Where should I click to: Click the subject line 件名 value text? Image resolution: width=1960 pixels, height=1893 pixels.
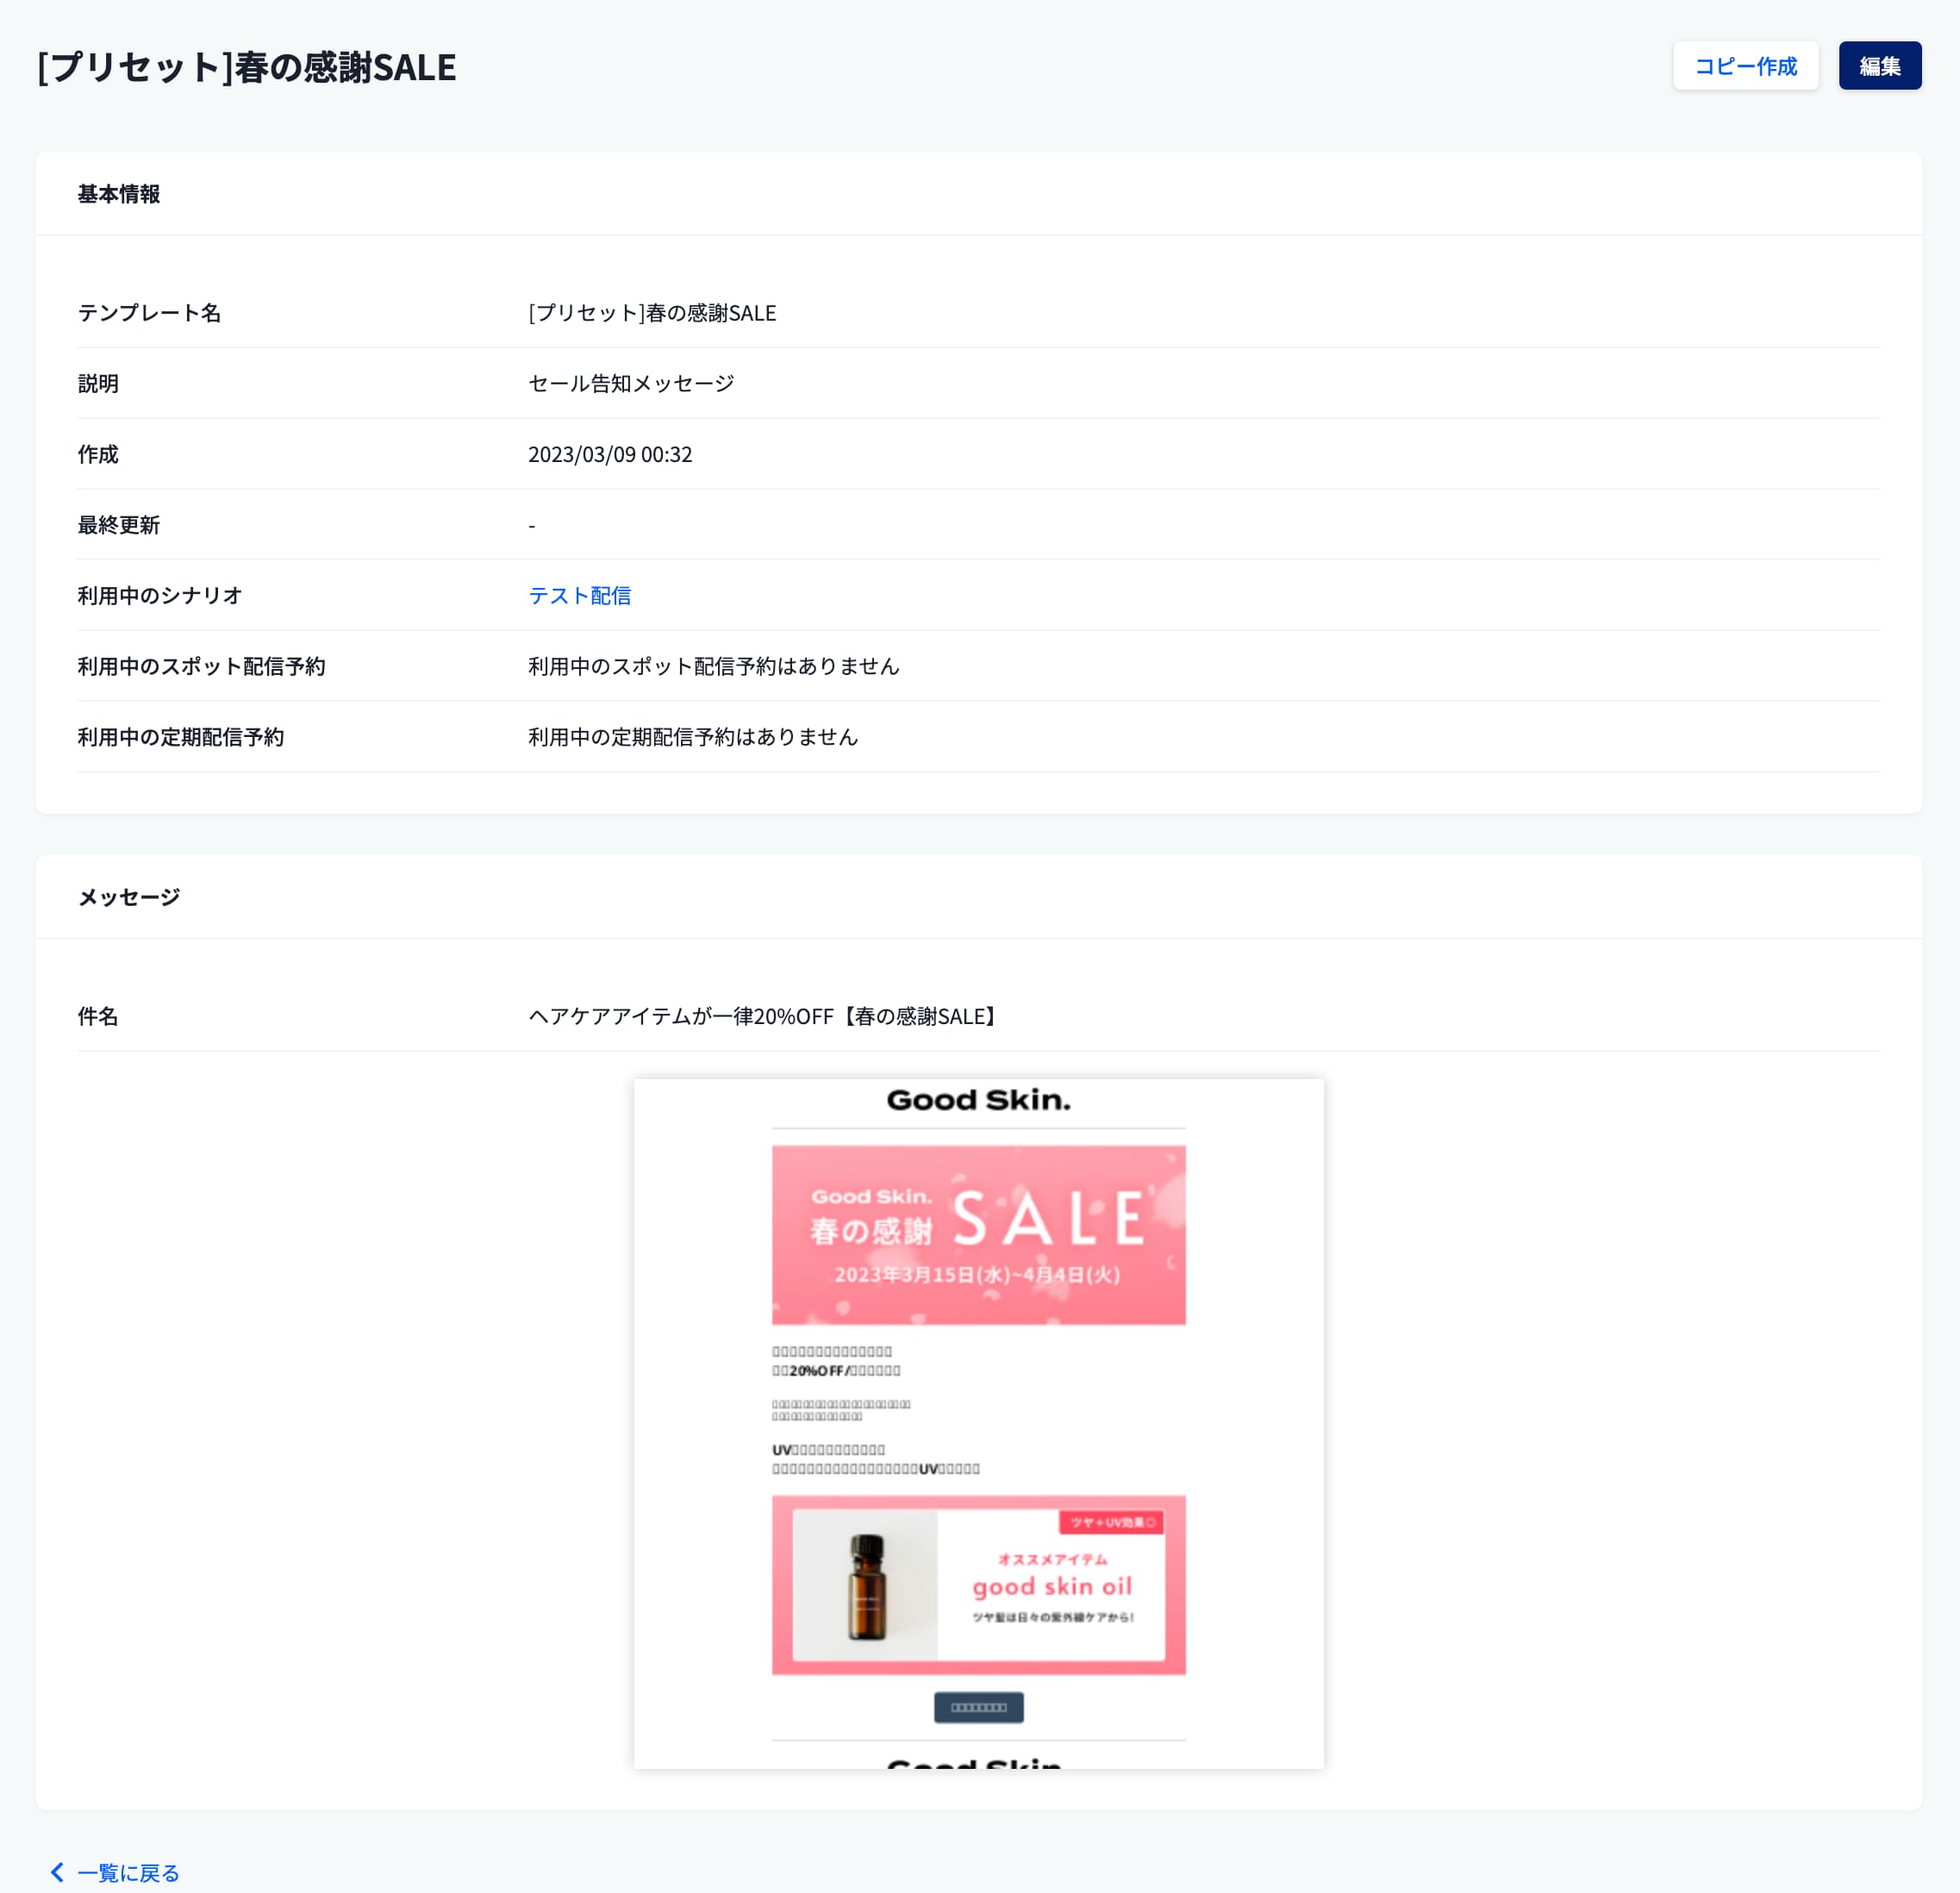(x=763, y=1016)
